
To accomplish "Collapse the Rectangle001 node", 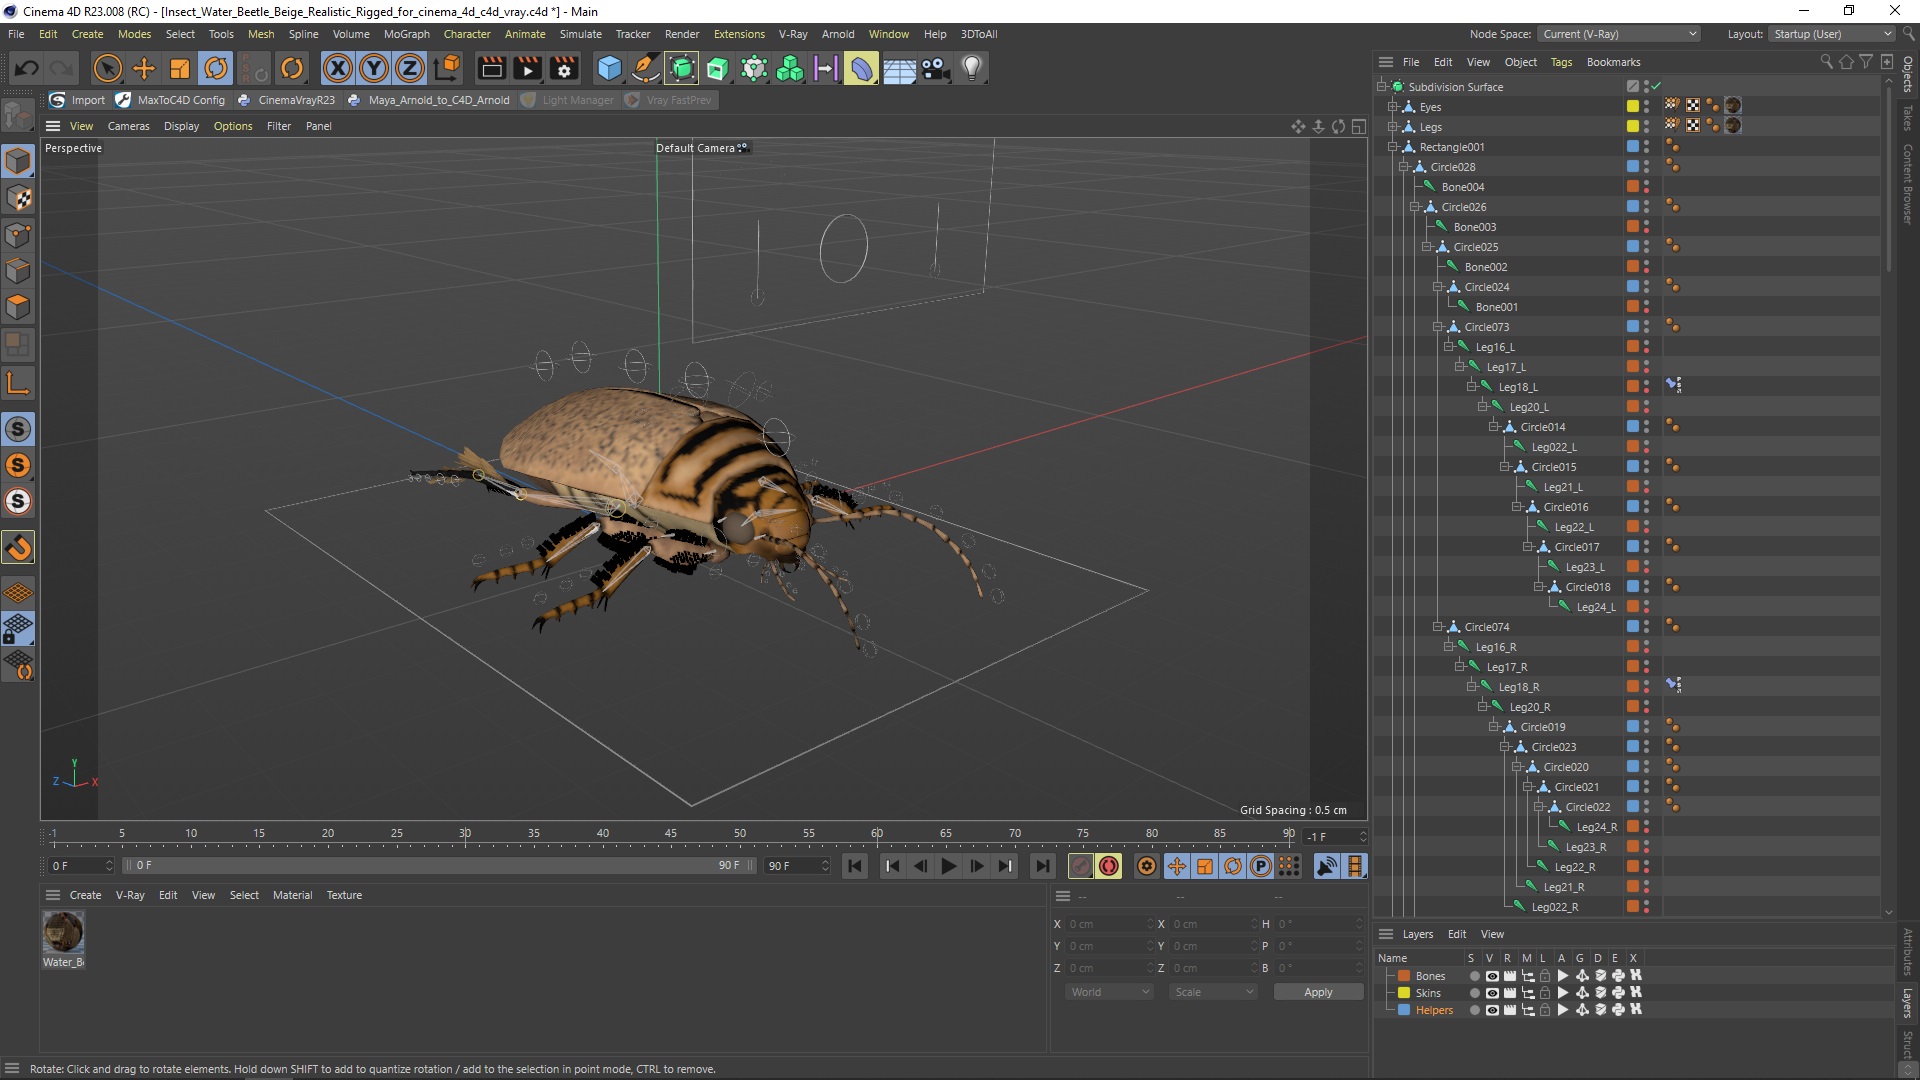I will (1393, 147).
